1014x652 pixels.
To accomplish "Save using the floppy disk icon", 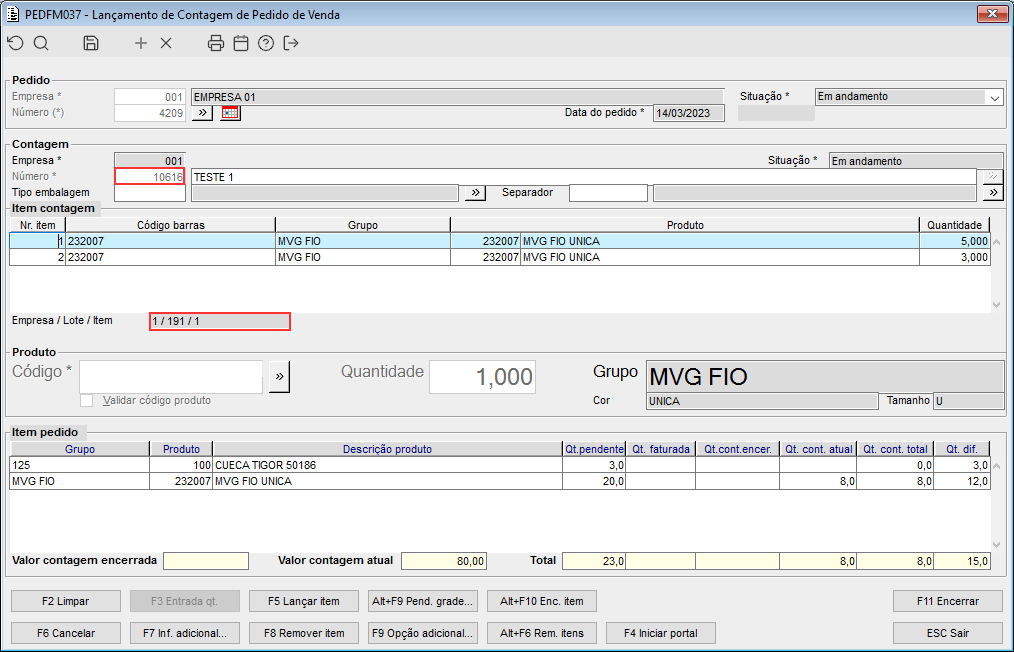I will click(91, 43).
